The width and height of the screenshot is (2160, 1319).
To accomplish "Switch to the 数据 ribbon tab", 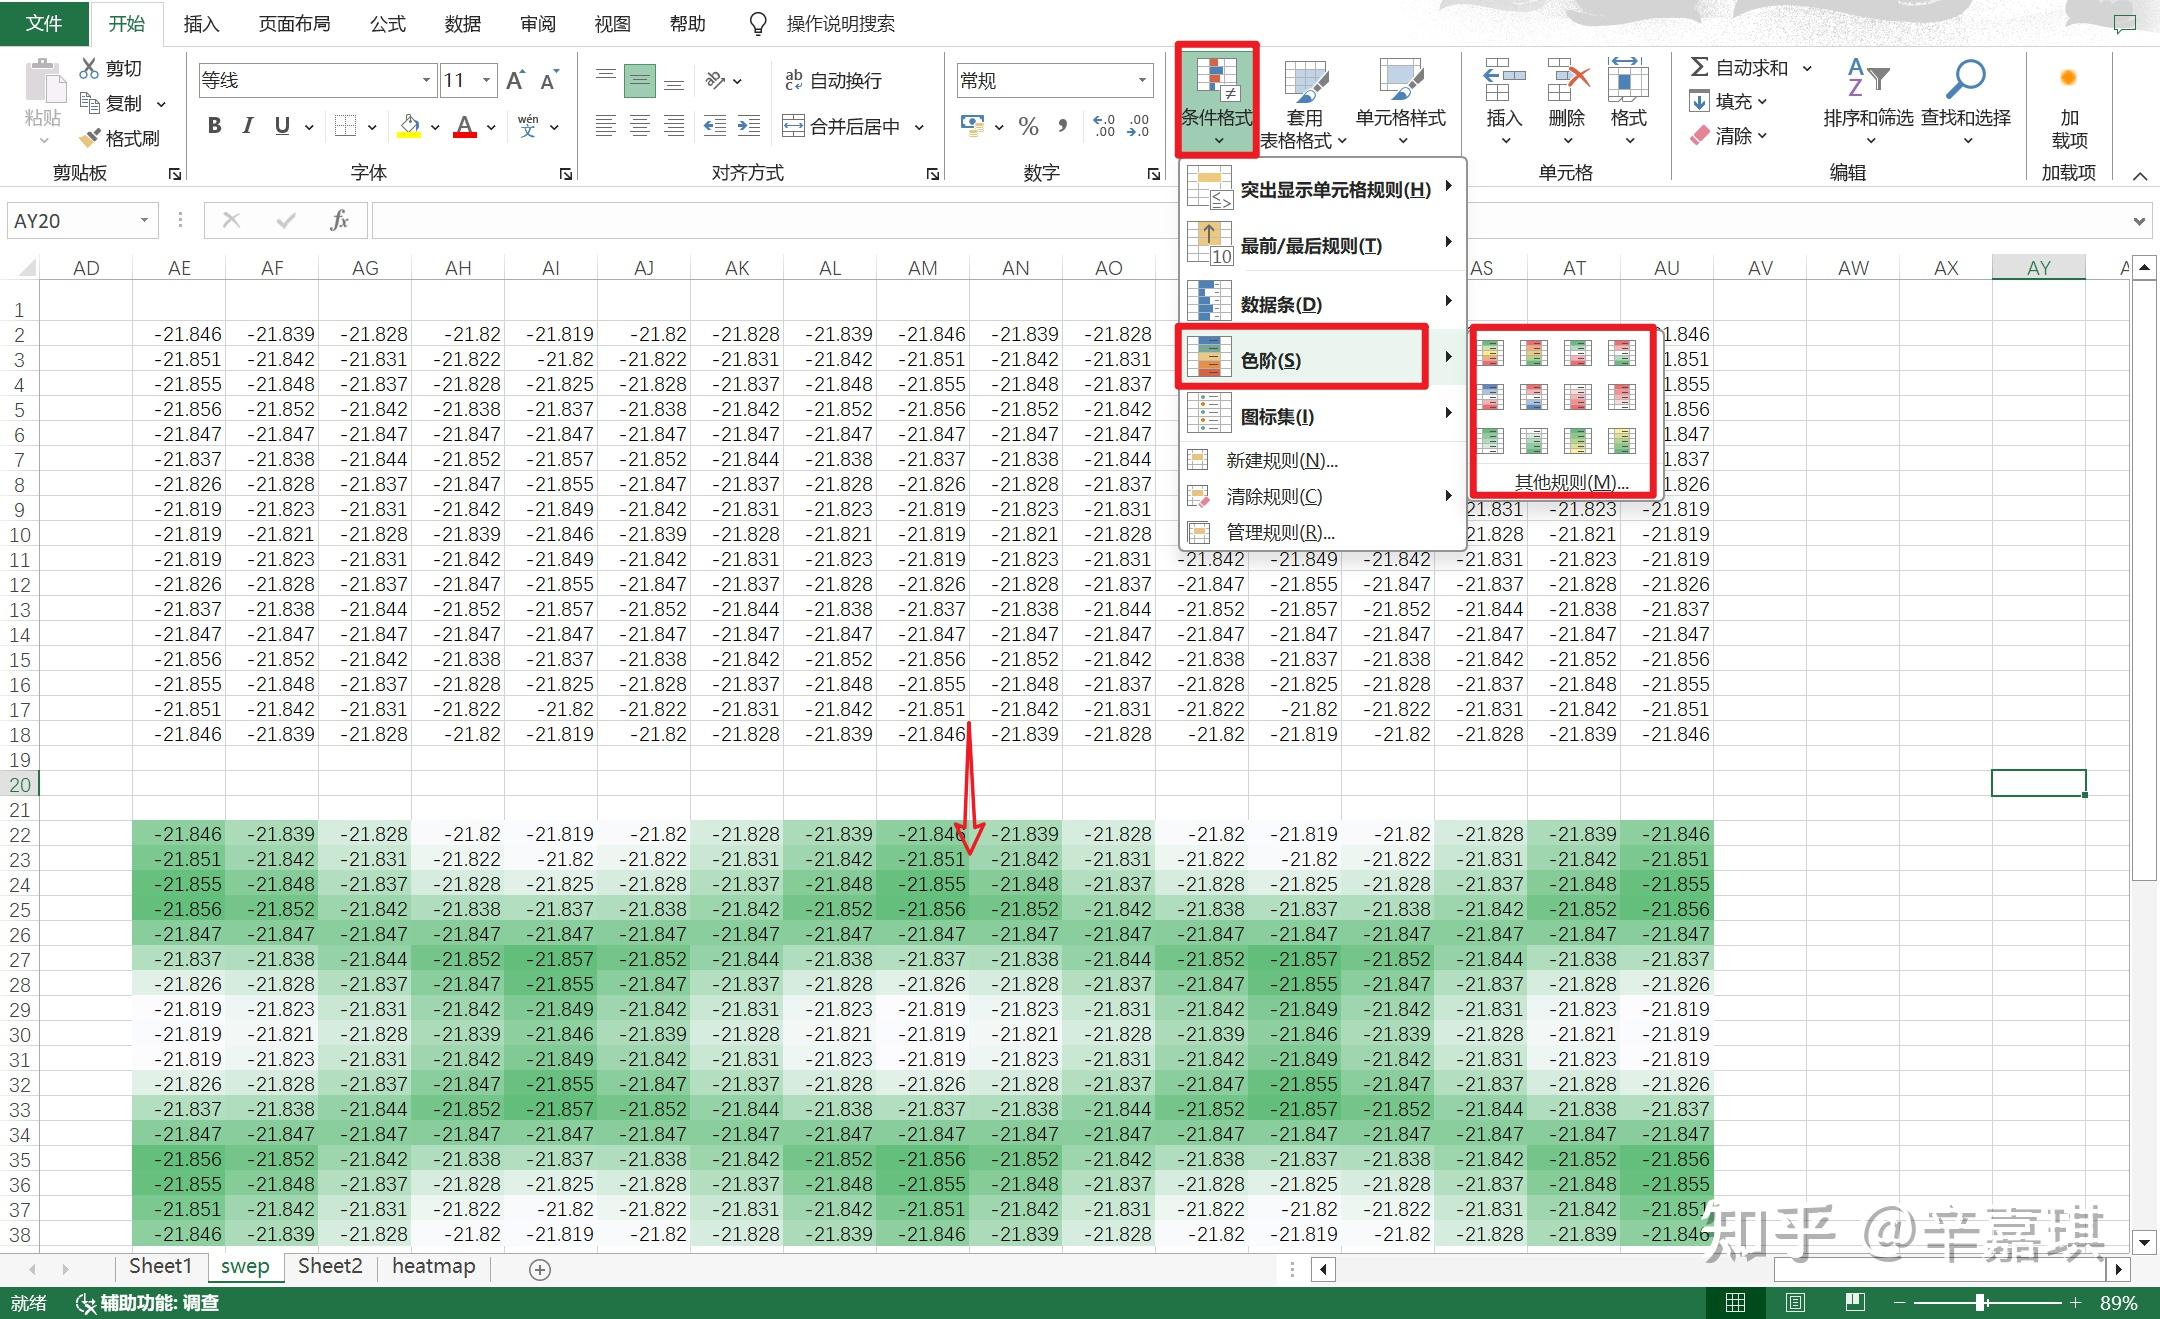I will [462, 23].
